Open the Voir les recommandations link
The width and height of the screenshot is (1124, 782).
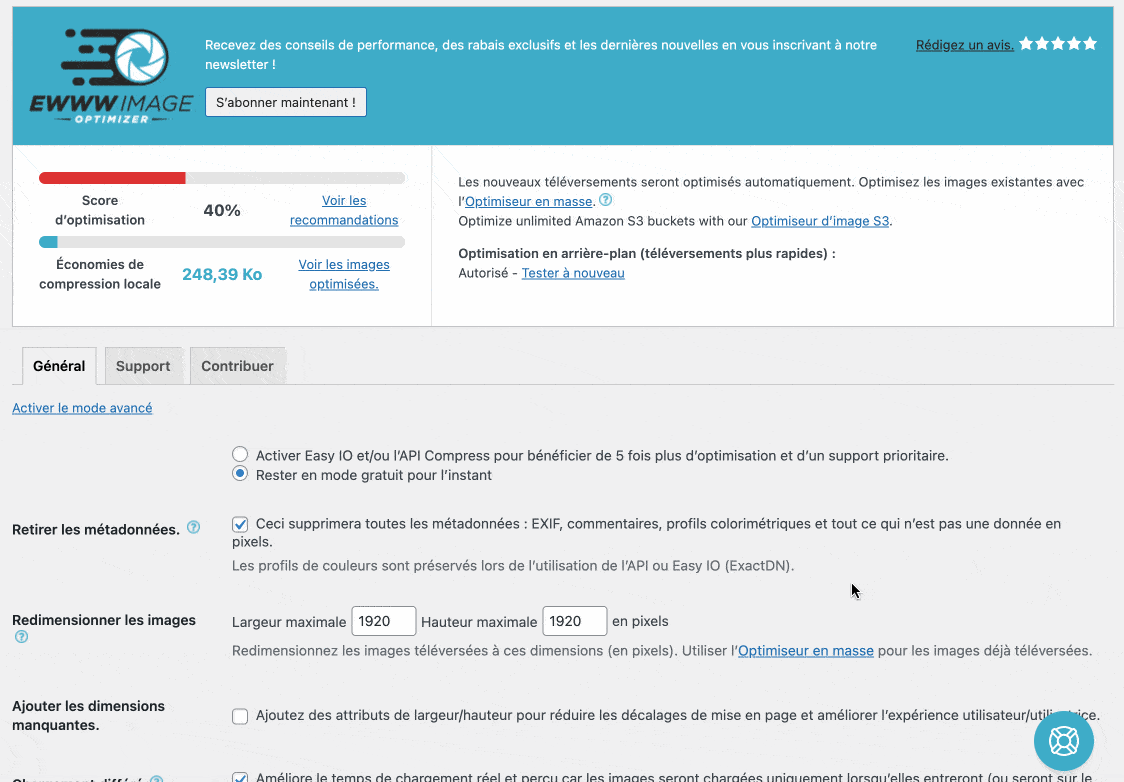click(344, 209)
